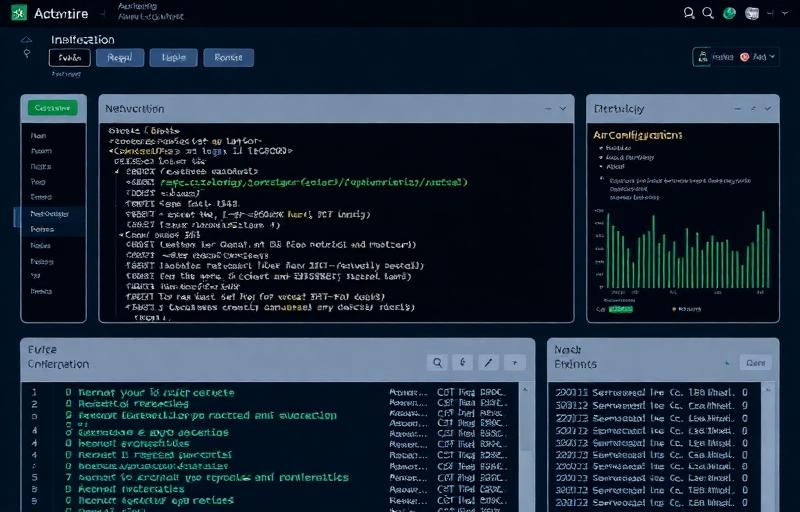
Task: Collapse the chart panel with its chevron
Action: tap(768, 109)
